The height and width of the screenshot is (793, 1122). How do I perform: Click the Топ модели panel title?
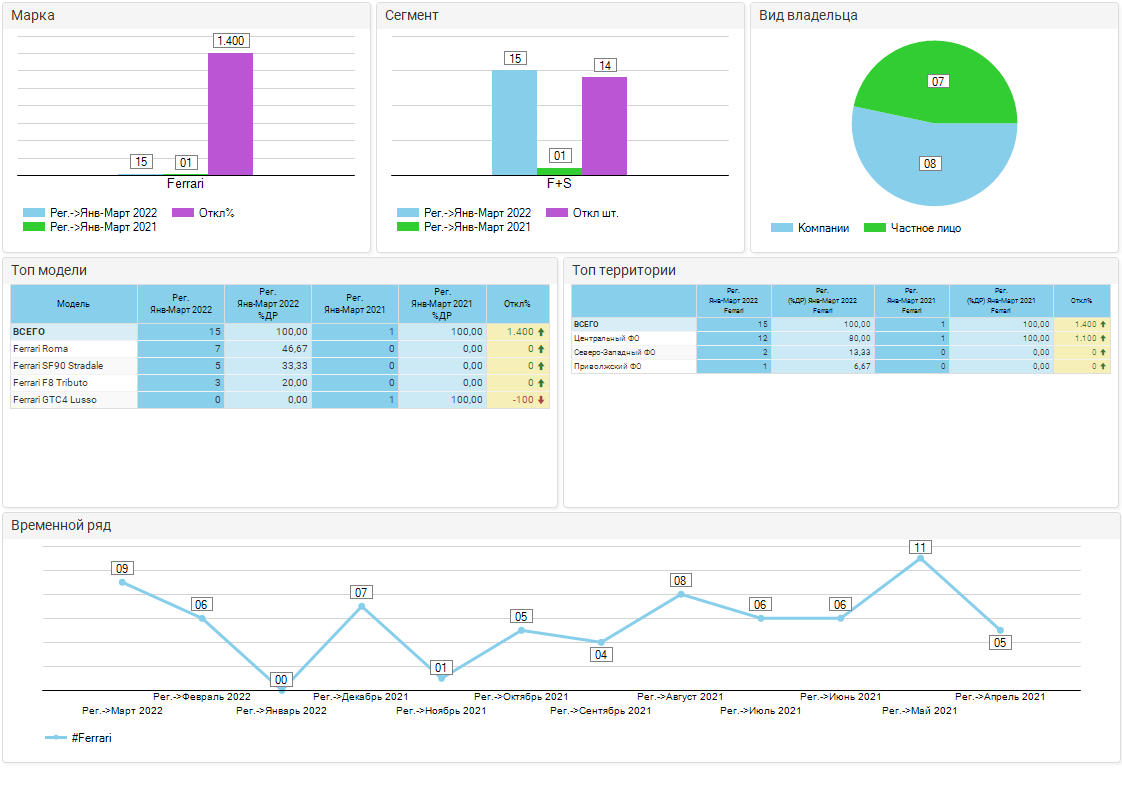point(49,270)
